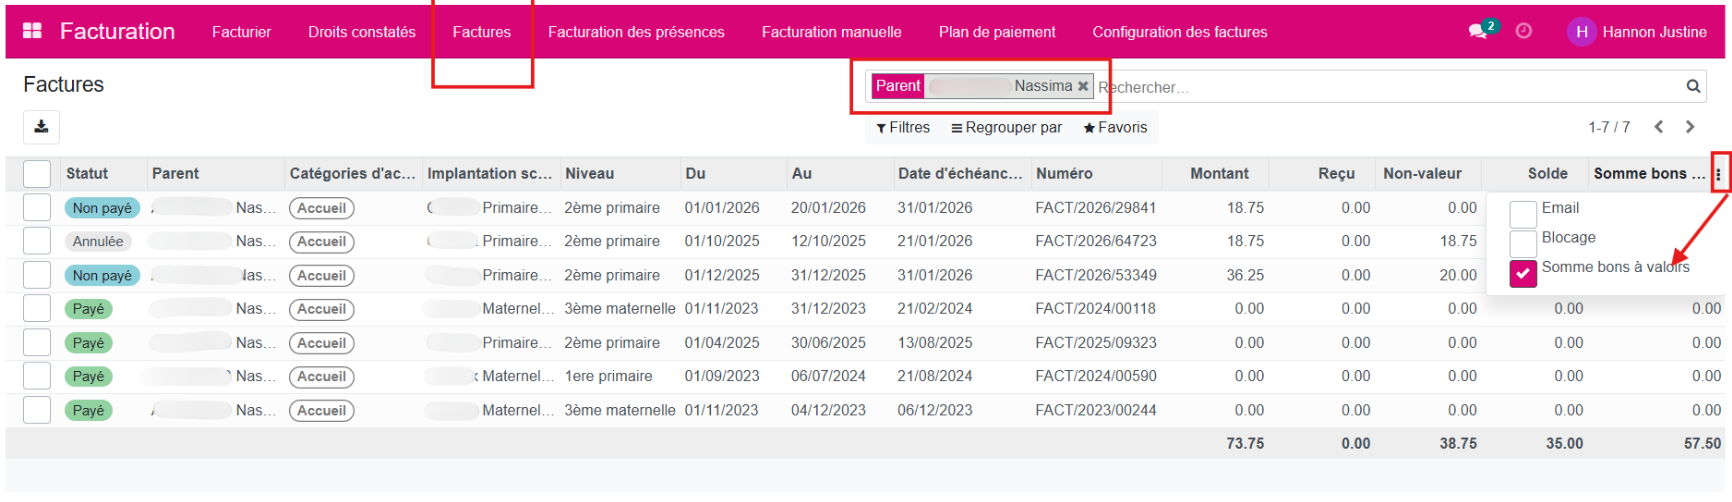
Task: Open the Regrouper par dropdown
Action: 1006,128
